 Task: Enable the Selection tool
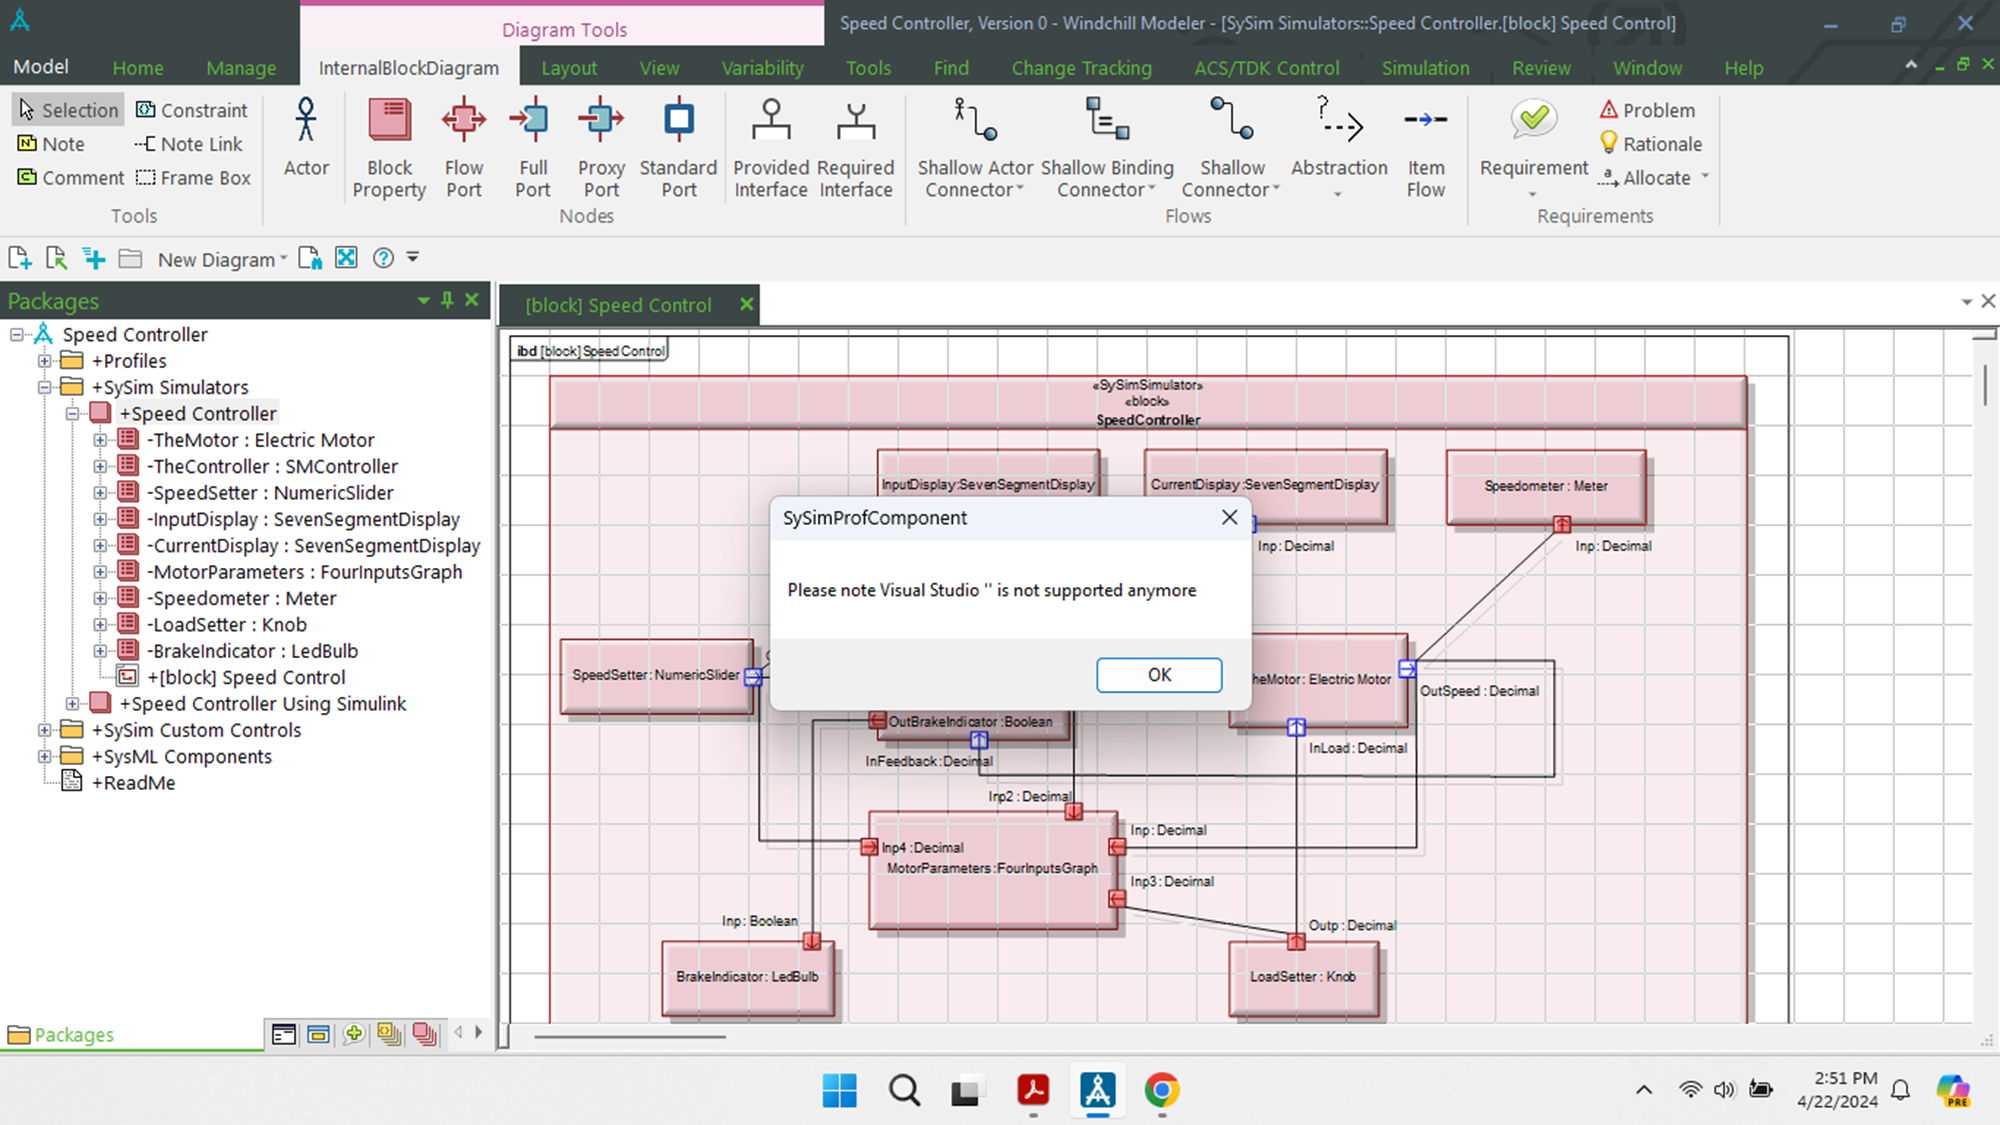click(x=67, y=110)
